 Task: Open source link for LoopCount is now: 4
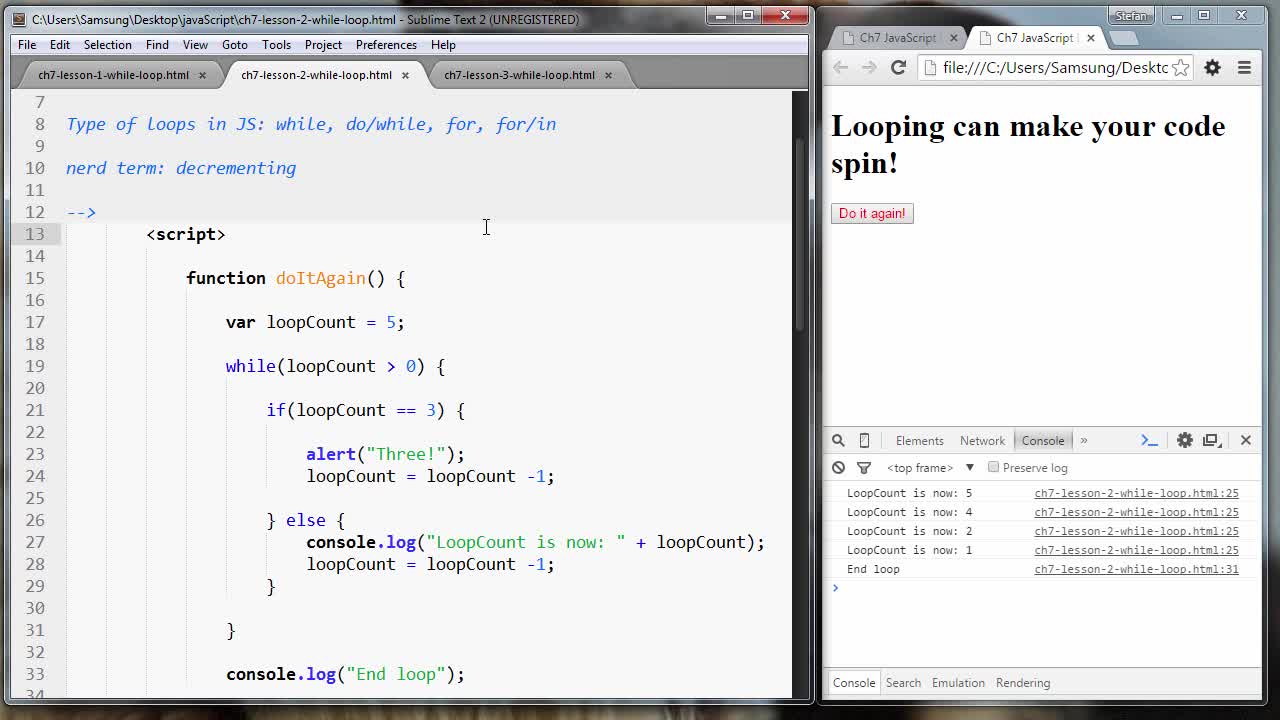tap(1136, 512)
